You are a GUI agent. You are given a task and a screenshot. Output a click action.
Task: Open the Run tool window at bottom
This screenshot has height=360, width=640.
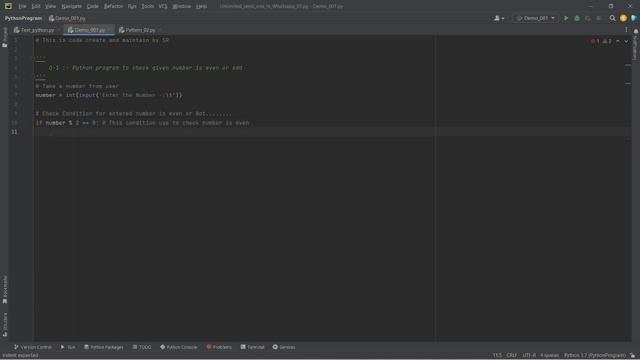point(68,347)
